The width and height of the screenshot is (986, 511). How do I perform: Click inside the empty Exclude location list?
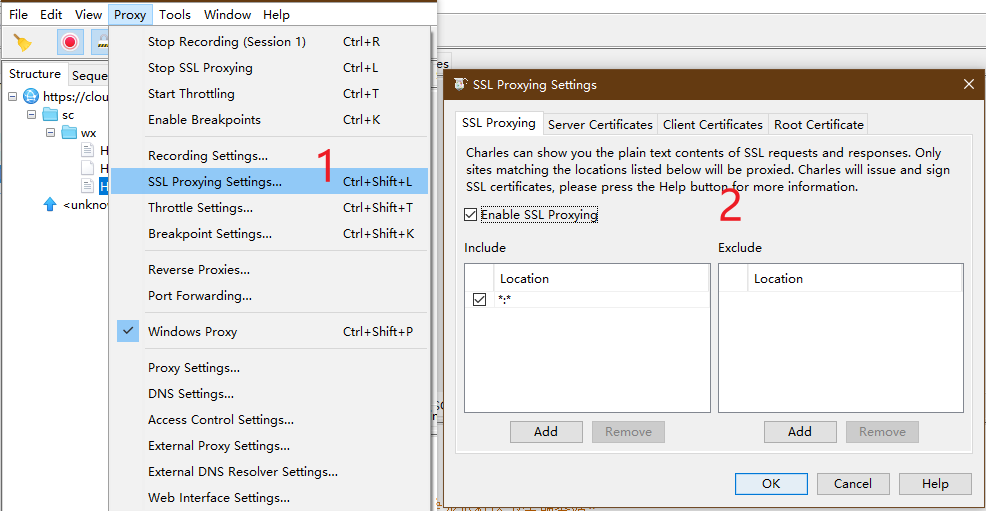click(x=841, y=351)
